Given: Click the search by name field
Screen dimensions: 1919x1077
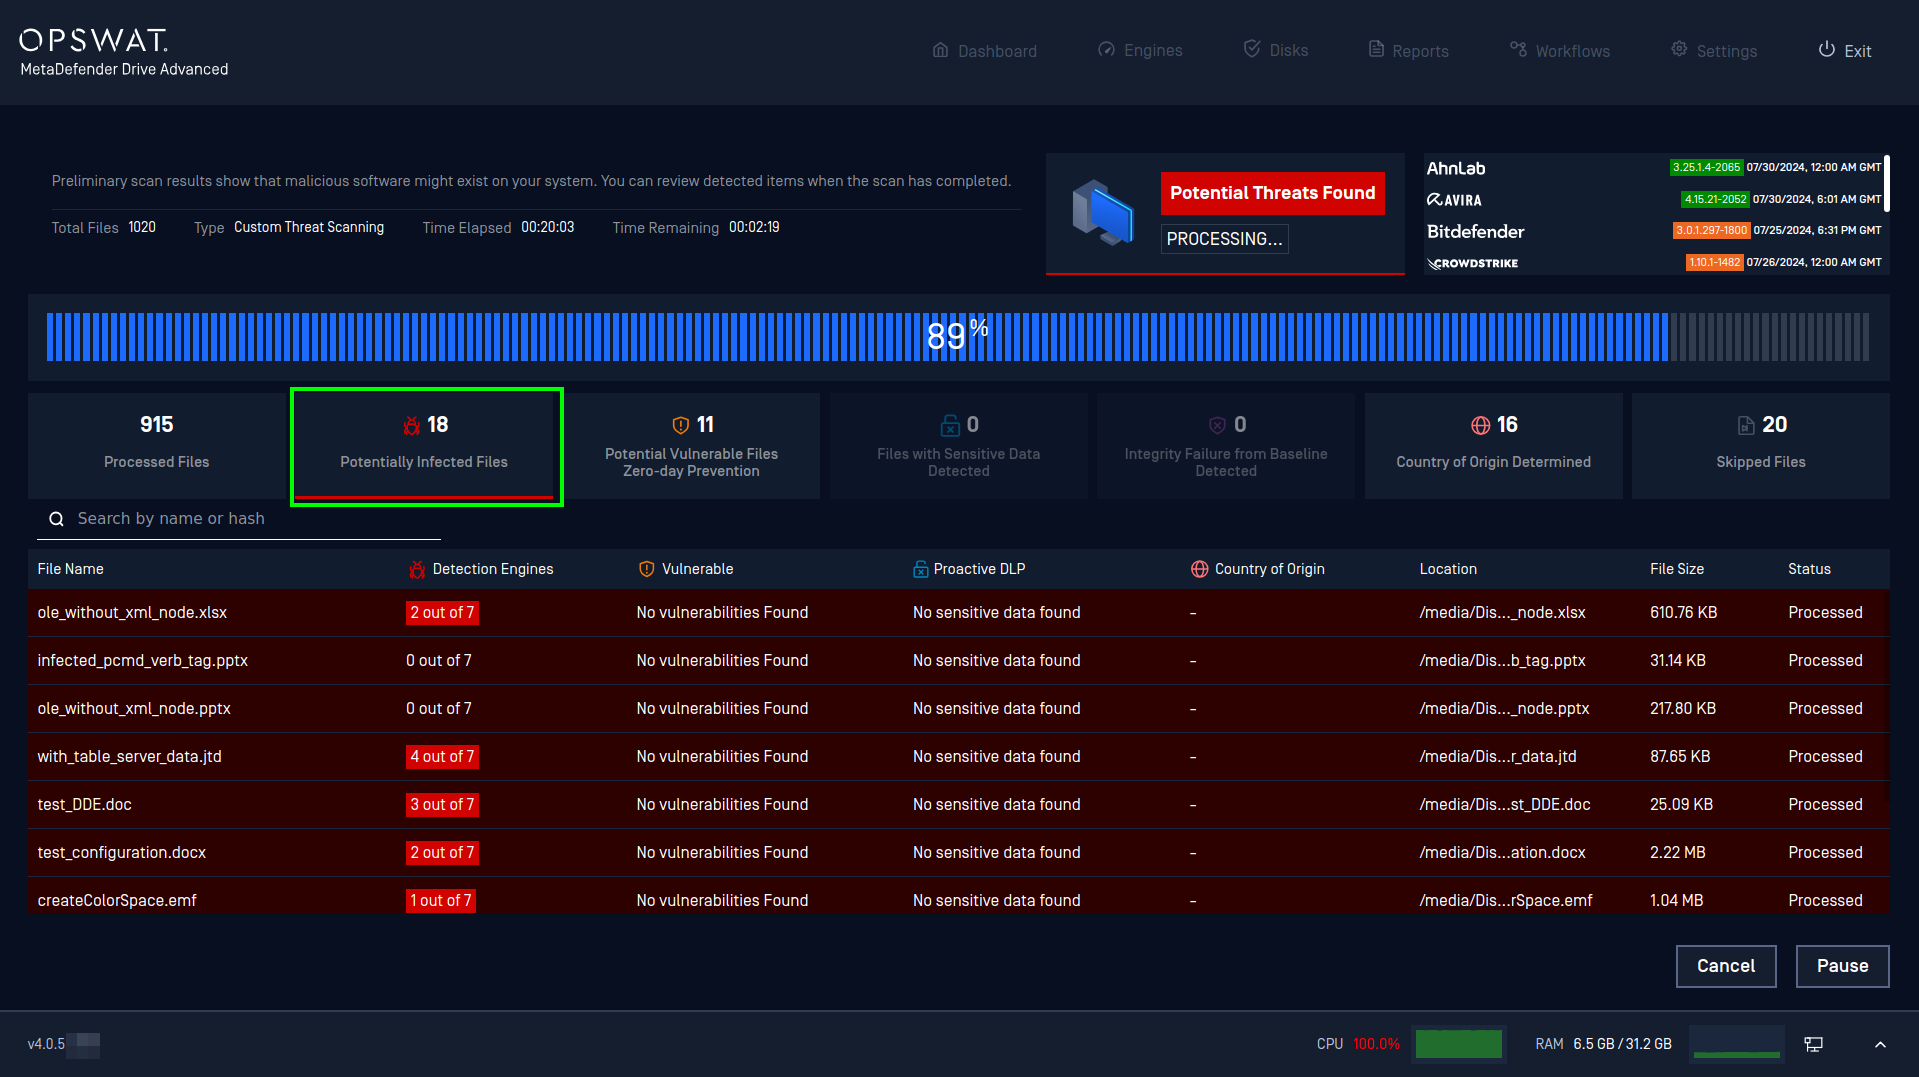Looking at the screenshot, I should tap(239, 519).
